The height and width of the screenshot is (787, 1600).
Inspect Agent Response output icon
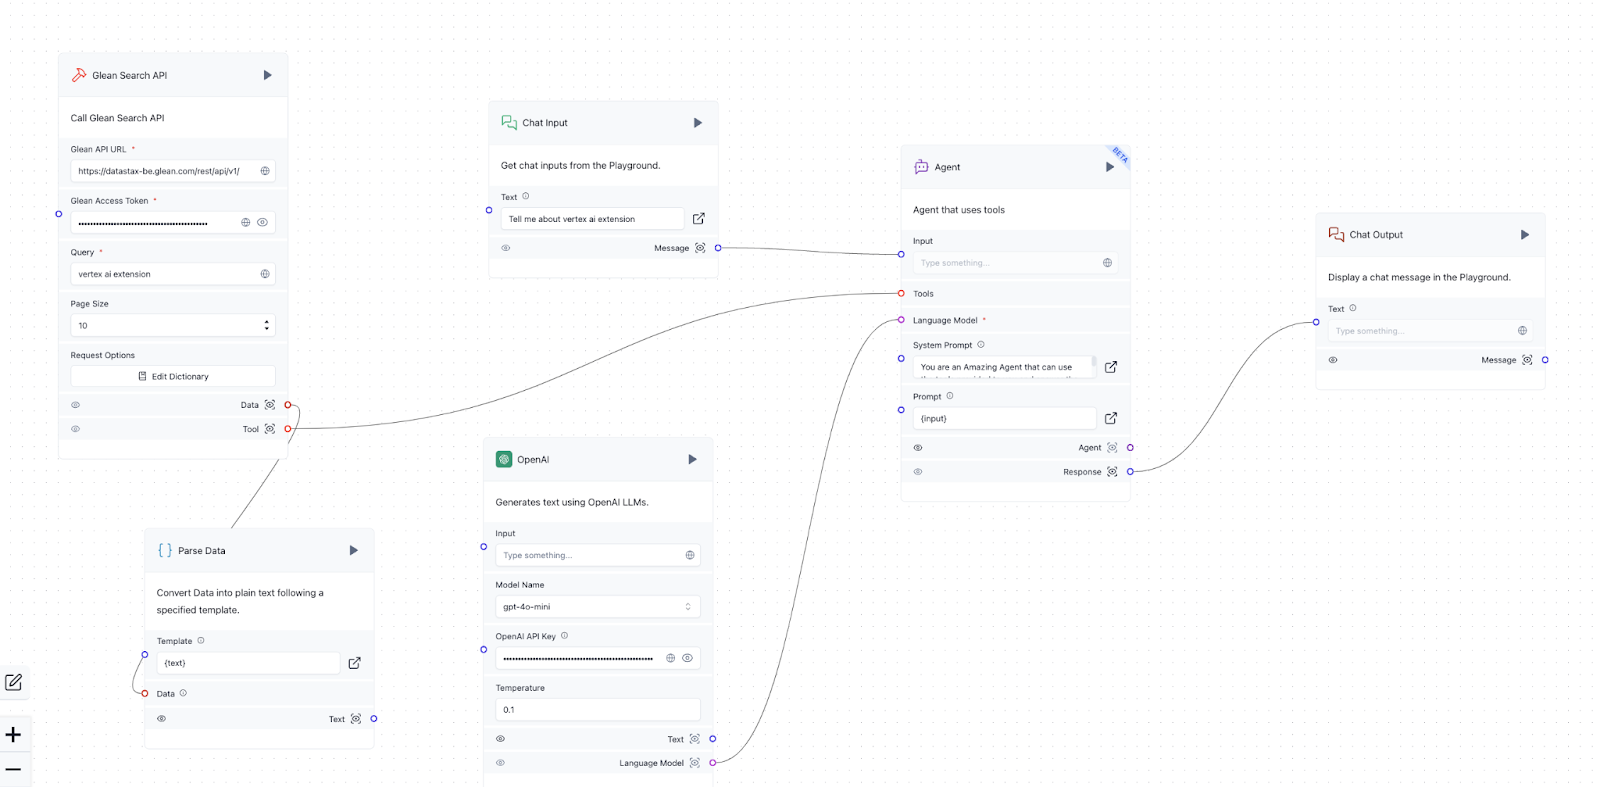click(1112, 472)
